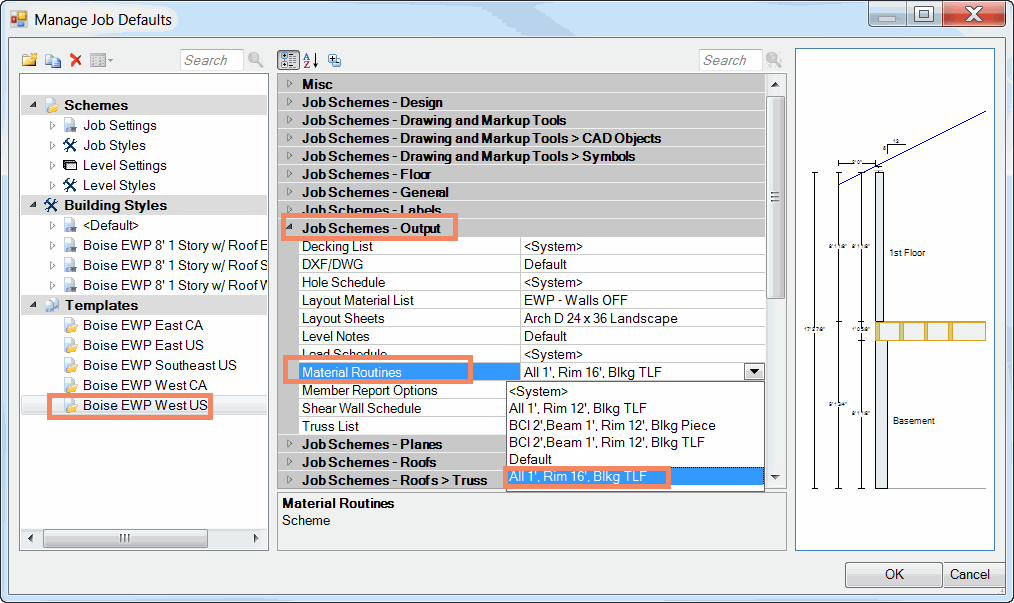
Task: Collapse the Schemes tree group
Action: pyautogui.click(x=33, y=105)
